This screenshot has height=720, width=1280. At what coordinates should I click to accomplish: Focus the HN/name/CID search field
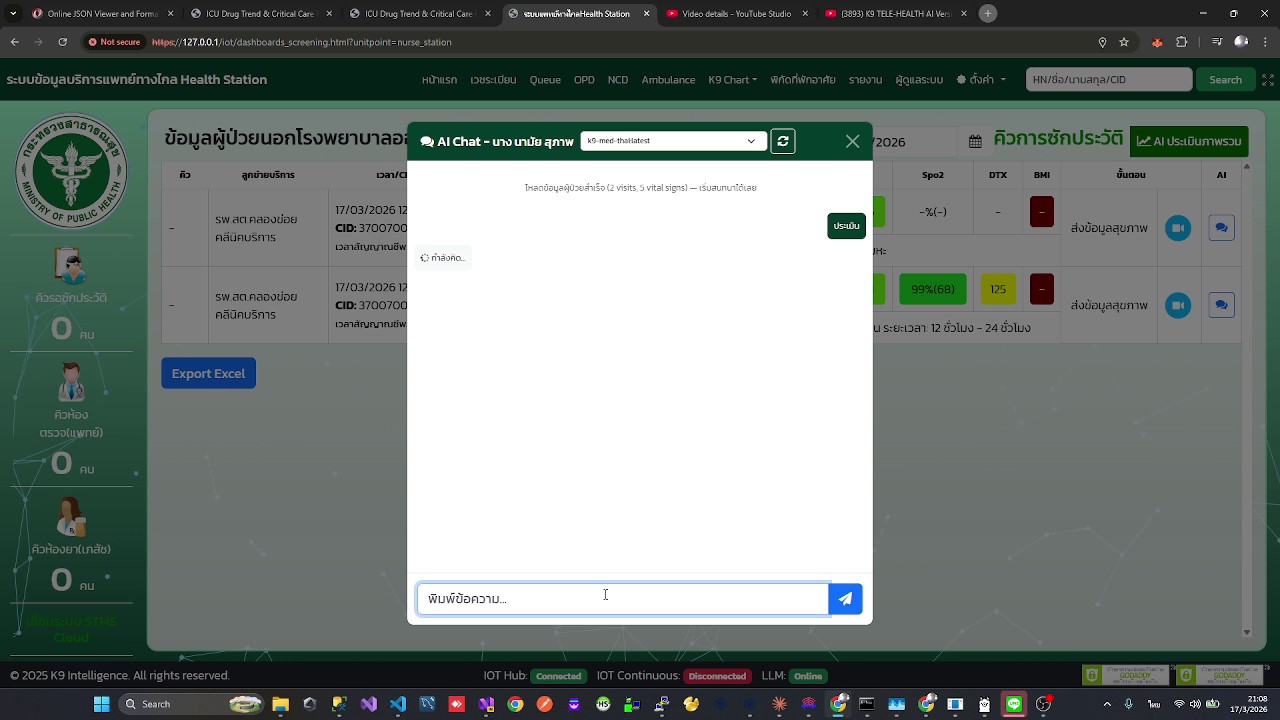tap(1109, 80)
